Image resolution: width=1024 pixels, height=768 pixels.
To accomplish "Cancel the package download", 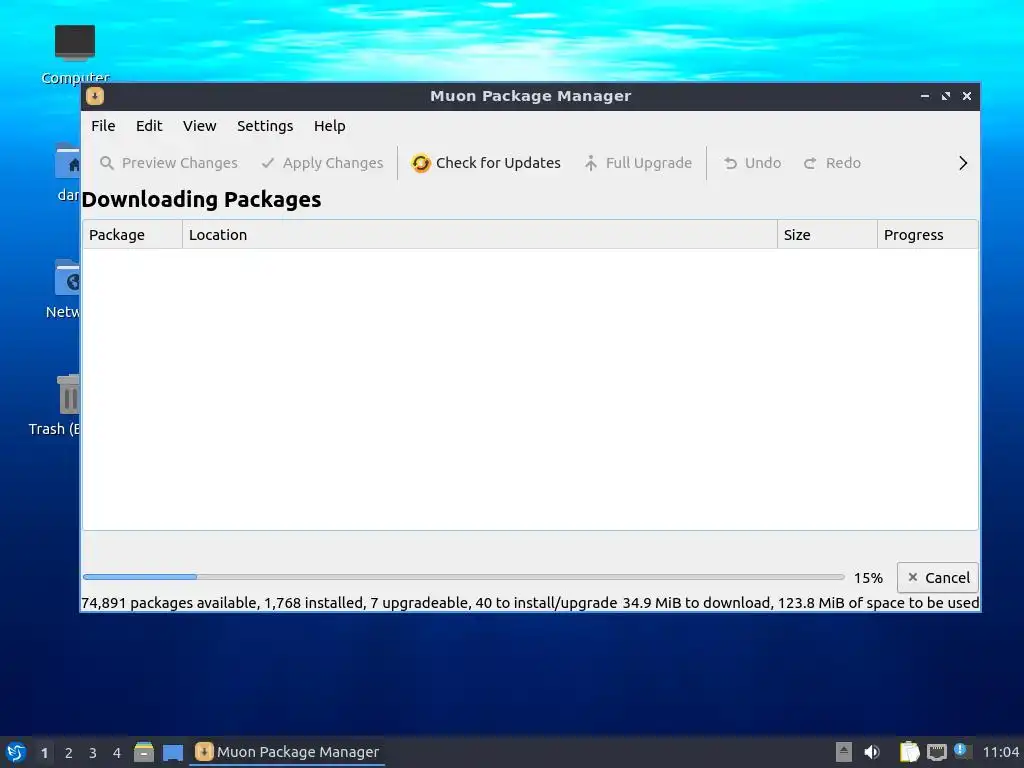I will point(938,578).
